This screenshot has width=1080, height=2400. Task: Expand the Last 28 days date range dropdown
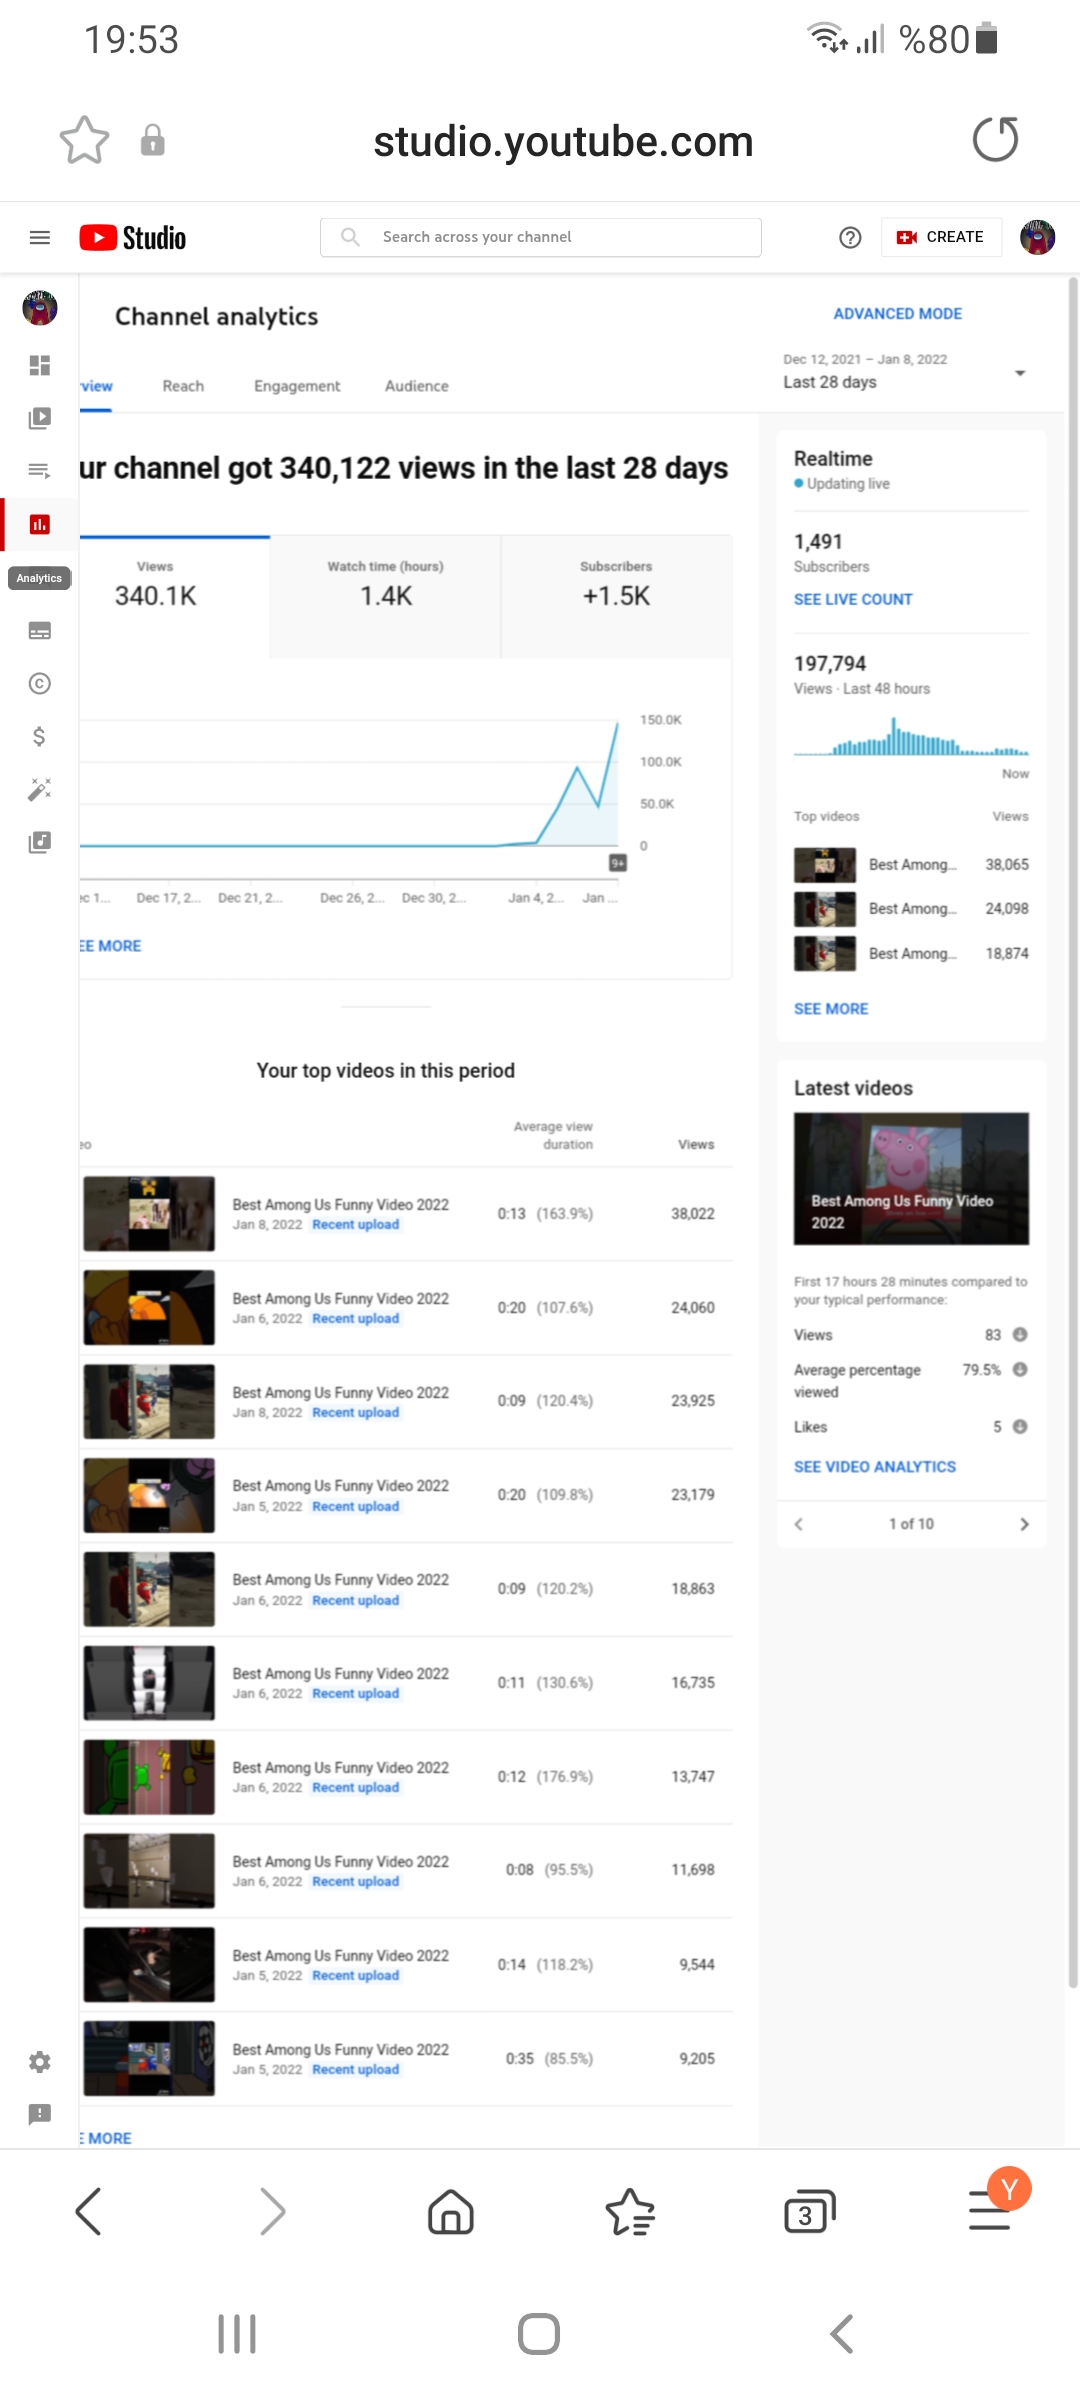906,372
